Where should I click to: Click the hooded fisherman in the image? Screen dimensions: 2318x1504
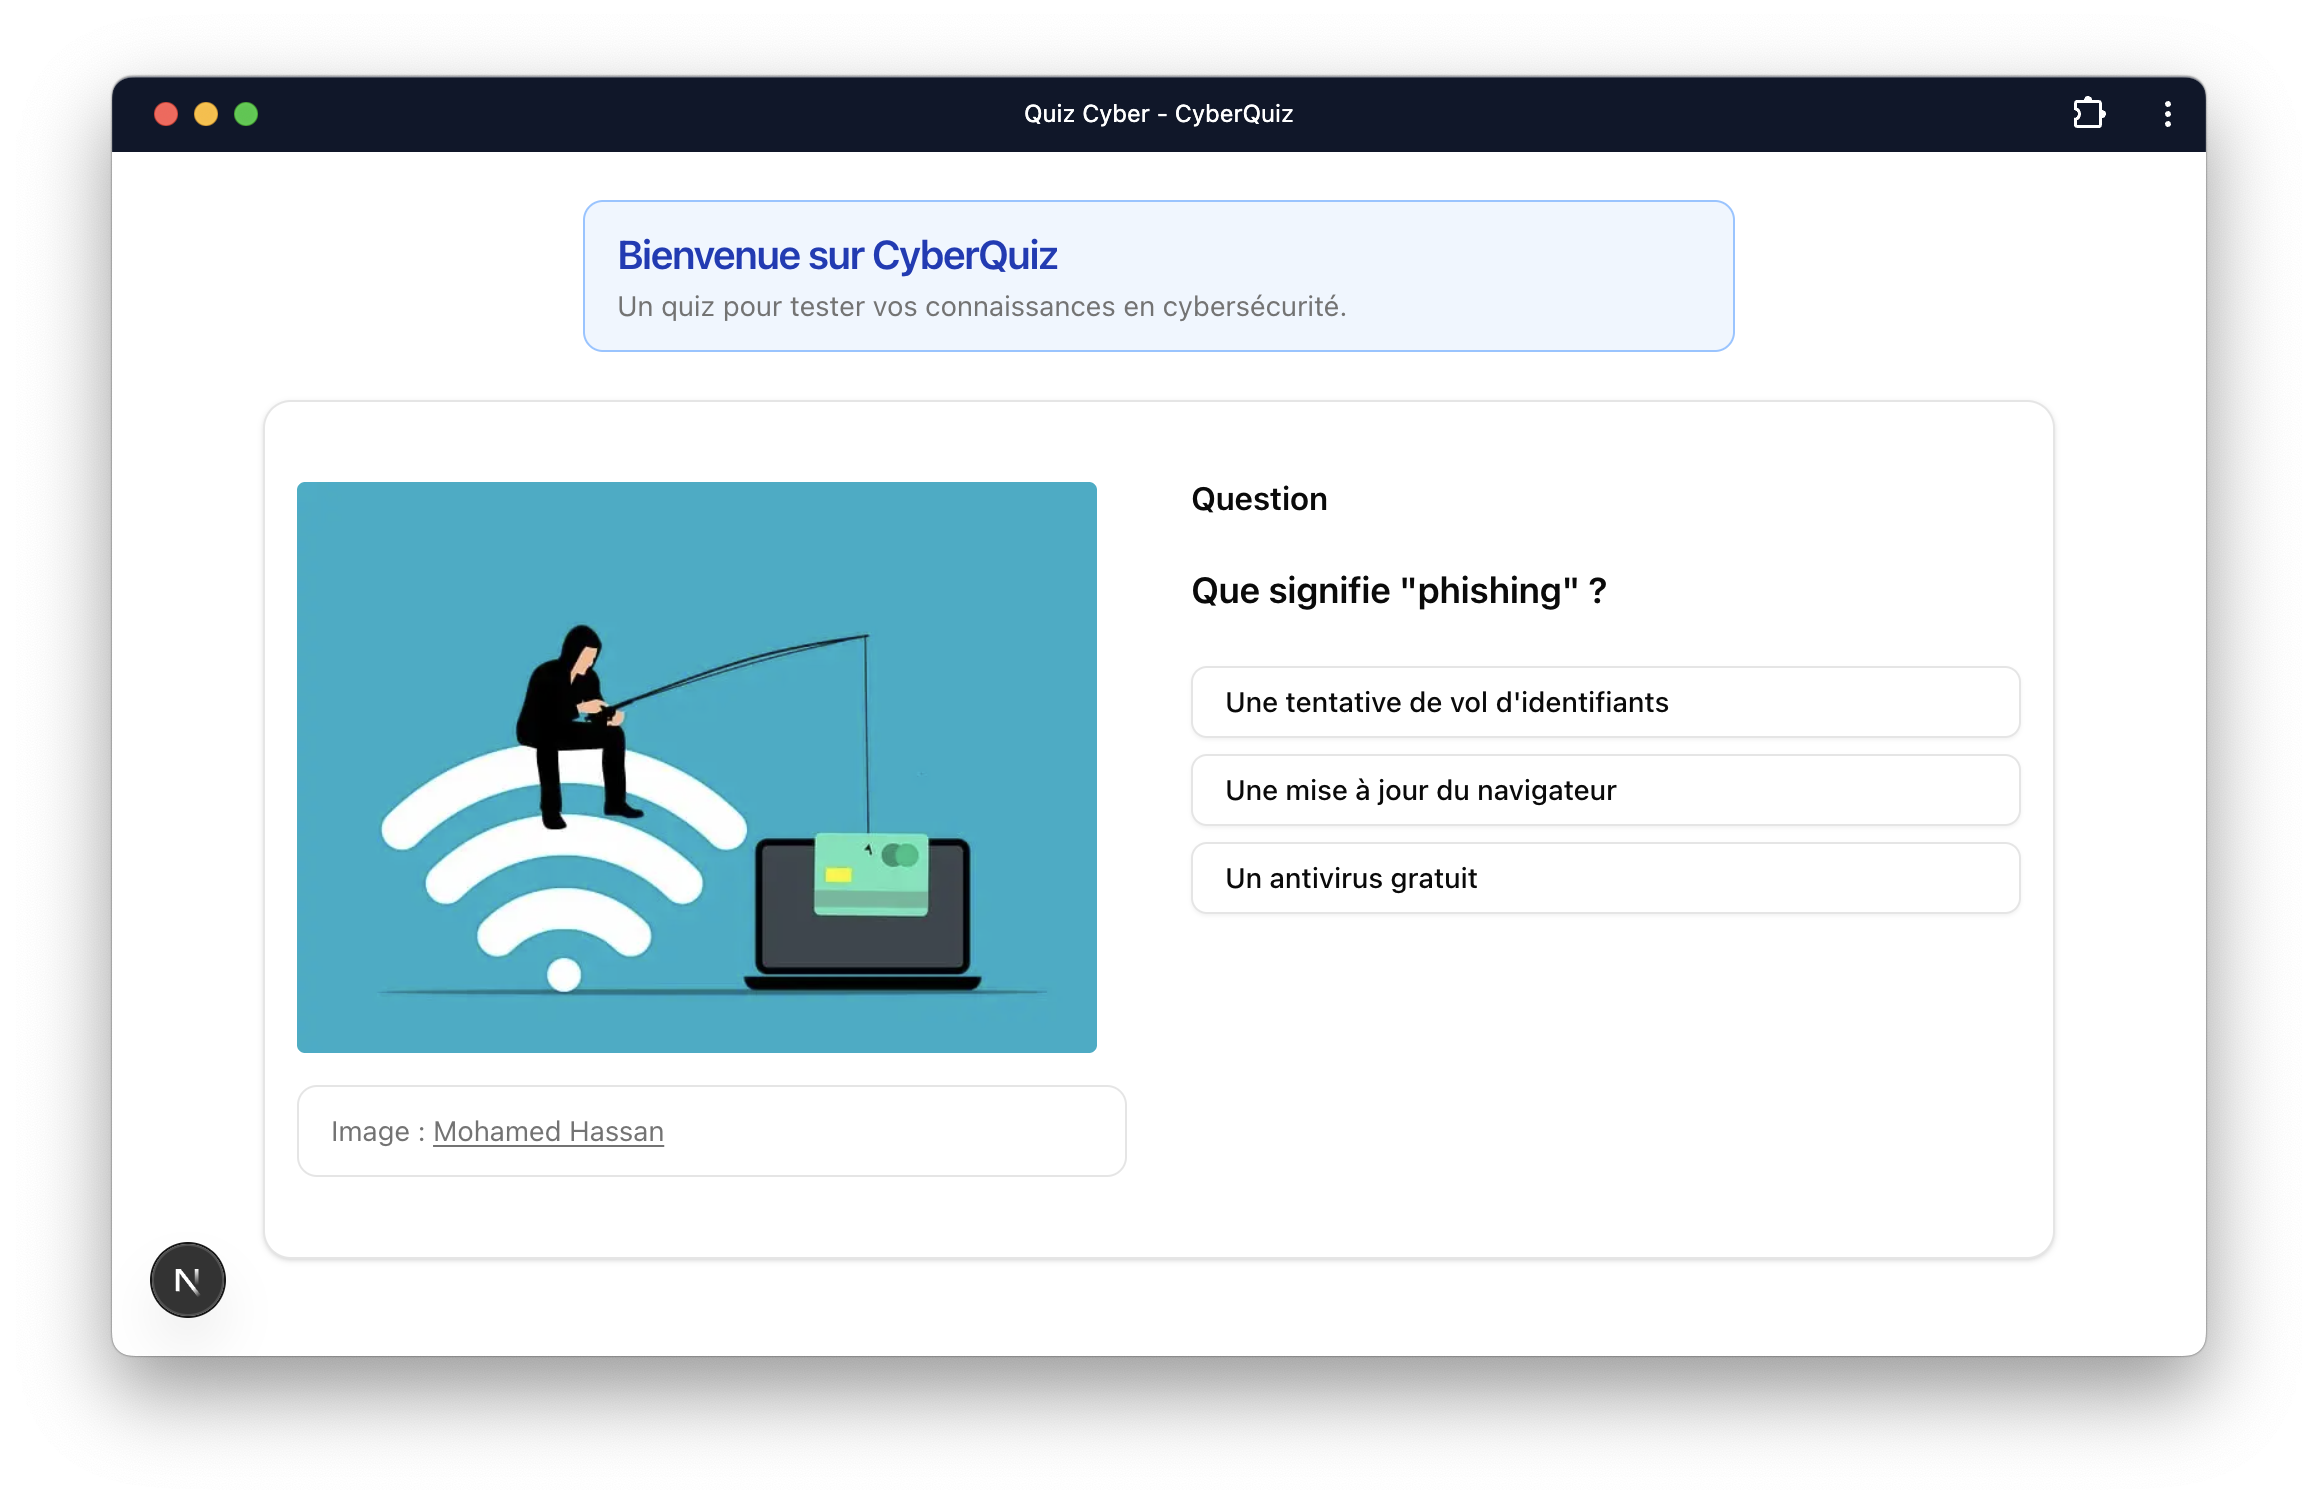pos(575,725)
